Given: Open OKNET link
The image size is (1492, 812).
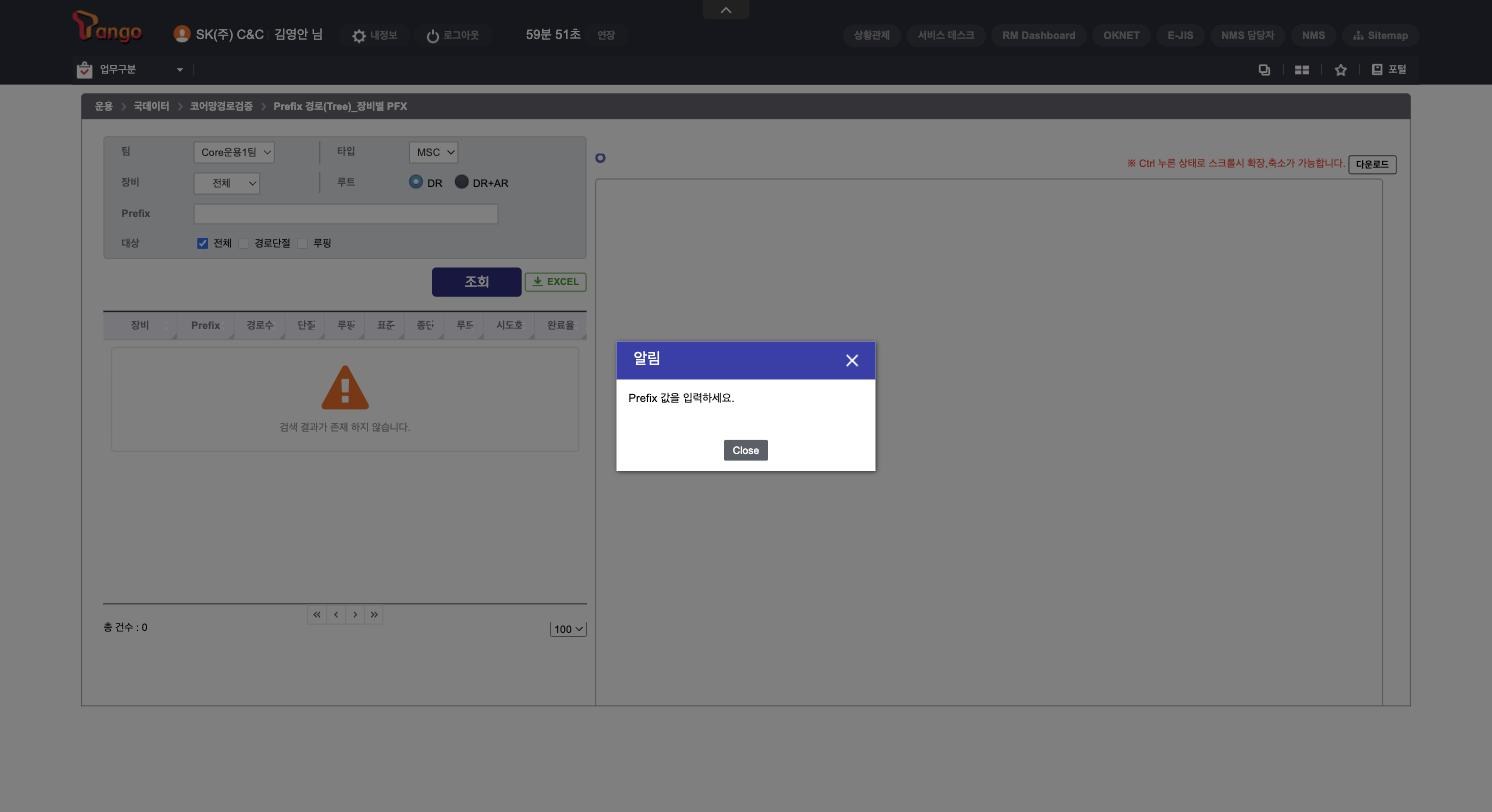Looking at the screenshot, I should click(1121, 35).
